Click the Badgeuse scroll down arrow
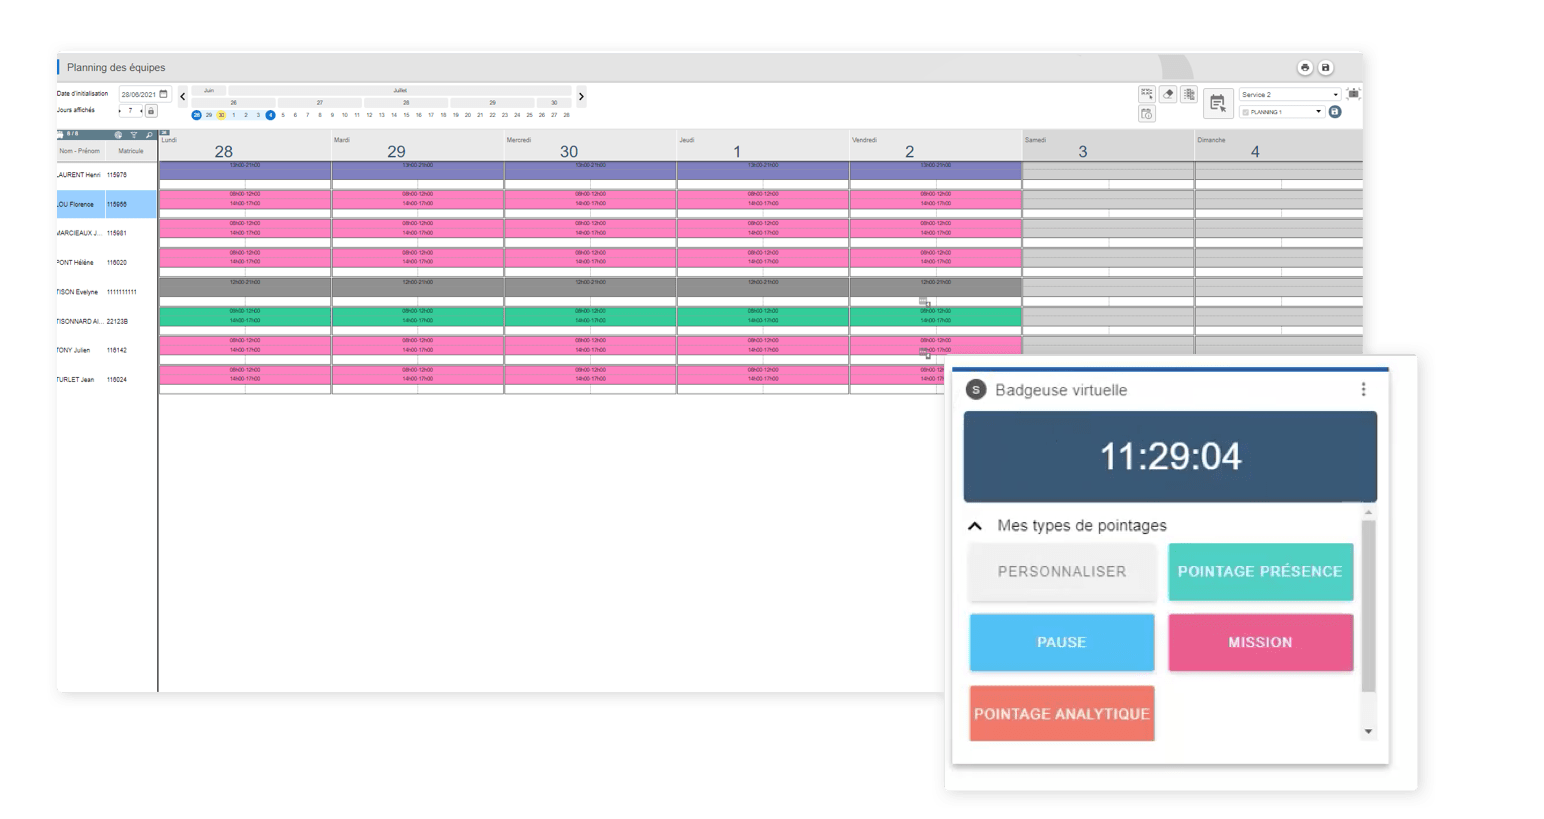Viewport: 1544px width, 819px height. 1368,732
